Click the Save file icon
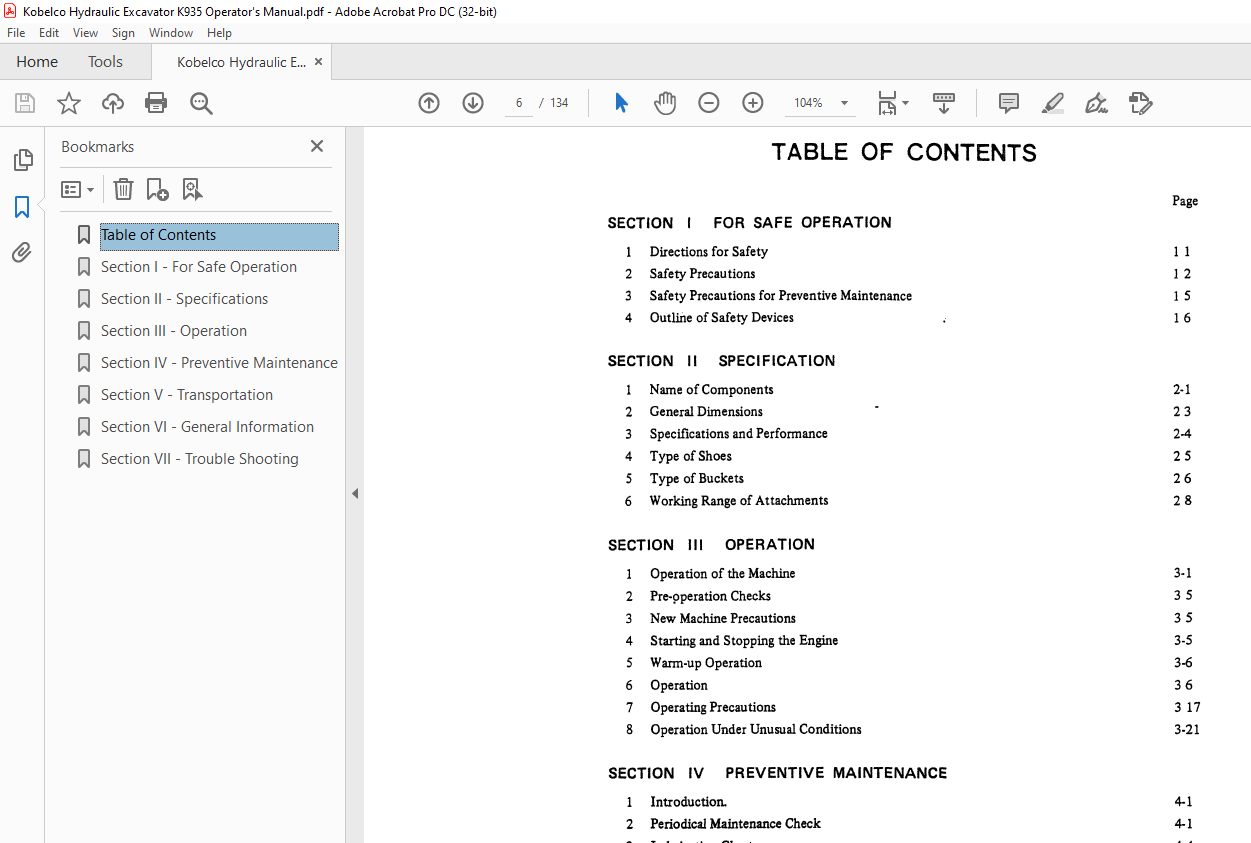 click(x=25, y=103)
